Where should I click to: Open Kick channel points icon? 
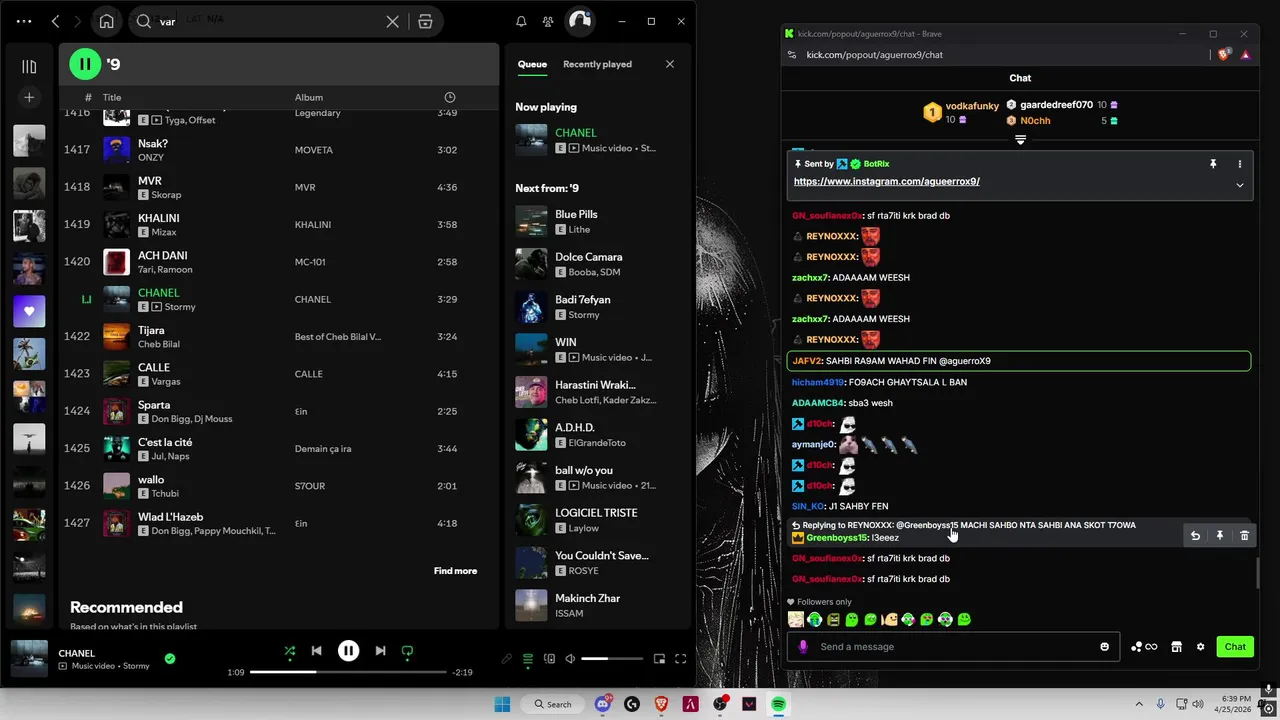[1143, 647]
